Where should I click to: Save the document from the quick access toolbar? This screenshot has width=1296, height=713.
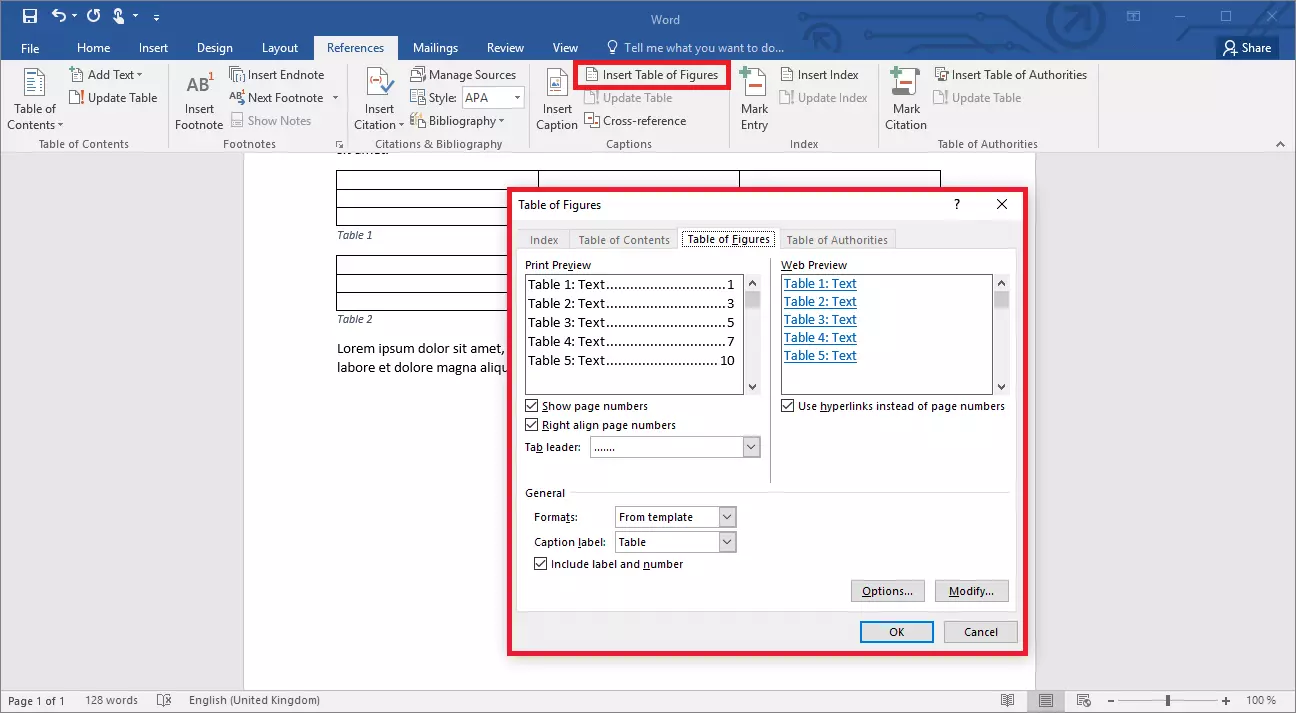(x=30, y=16)
